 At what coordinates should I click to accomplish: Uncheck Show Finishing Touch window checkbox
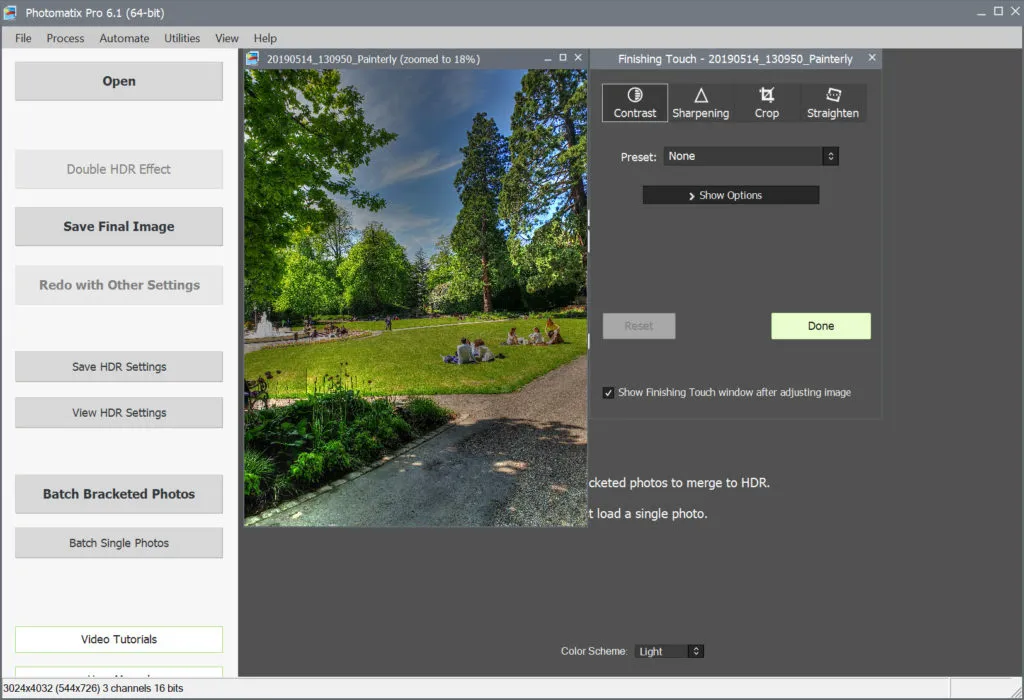click(608, 392)
